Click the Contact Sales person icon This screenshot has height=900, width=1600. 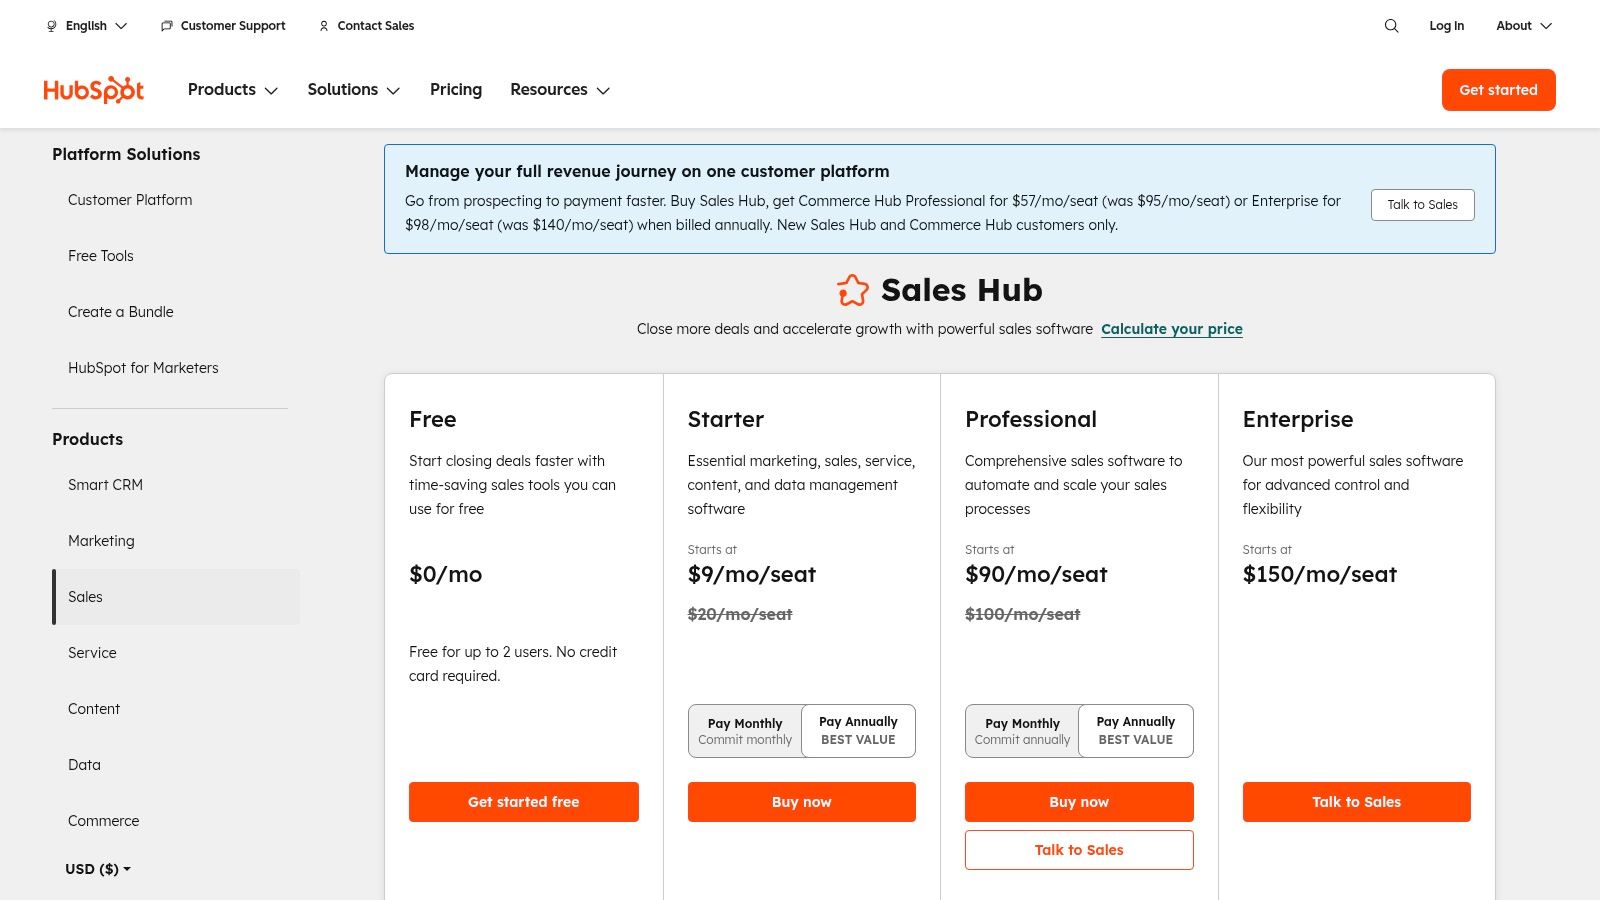pos(323,26)
